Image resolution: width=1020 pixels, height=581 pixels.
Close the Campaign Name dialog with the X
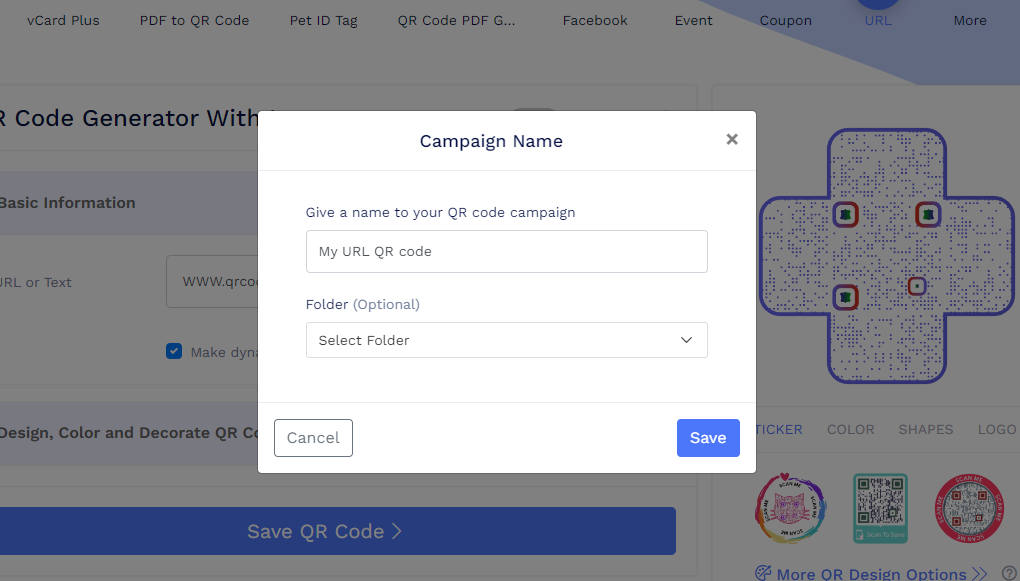click(x=731, y=139)
